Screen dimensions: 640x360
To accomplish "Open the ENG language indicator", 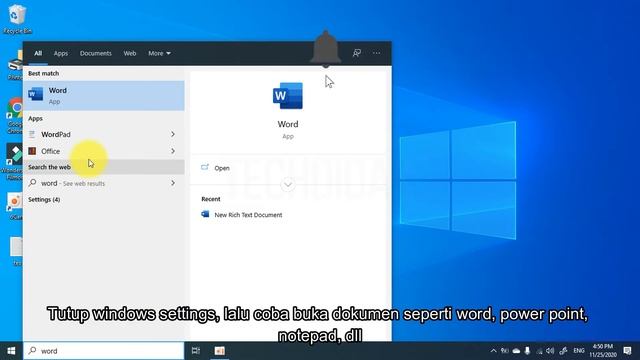I will click(x=579, y=351).
